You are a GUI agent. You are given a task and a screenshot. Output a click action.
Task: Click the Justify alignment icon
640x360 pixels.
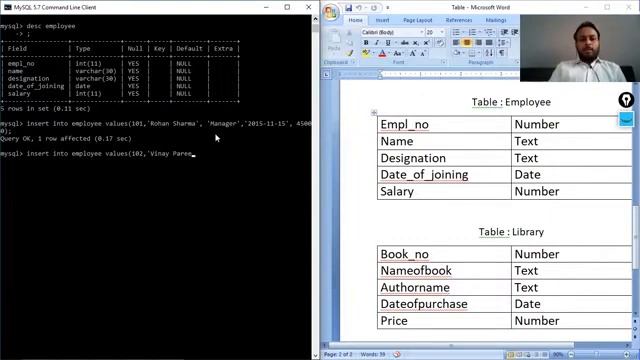(x=489, y=43)
